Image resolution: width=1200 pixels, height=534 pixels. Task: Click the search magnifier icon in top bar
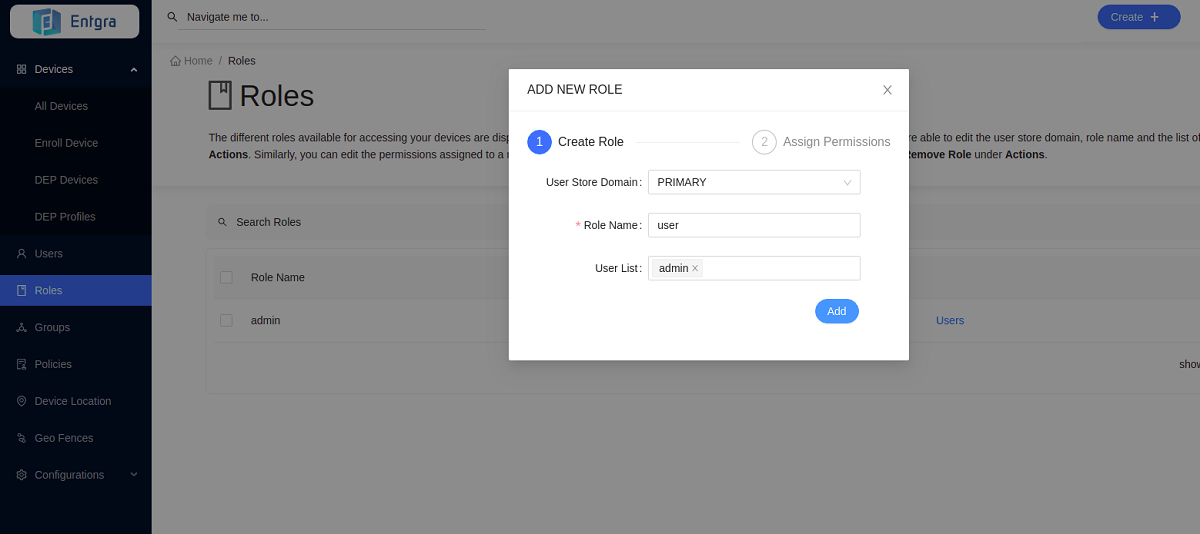(172, 17)
